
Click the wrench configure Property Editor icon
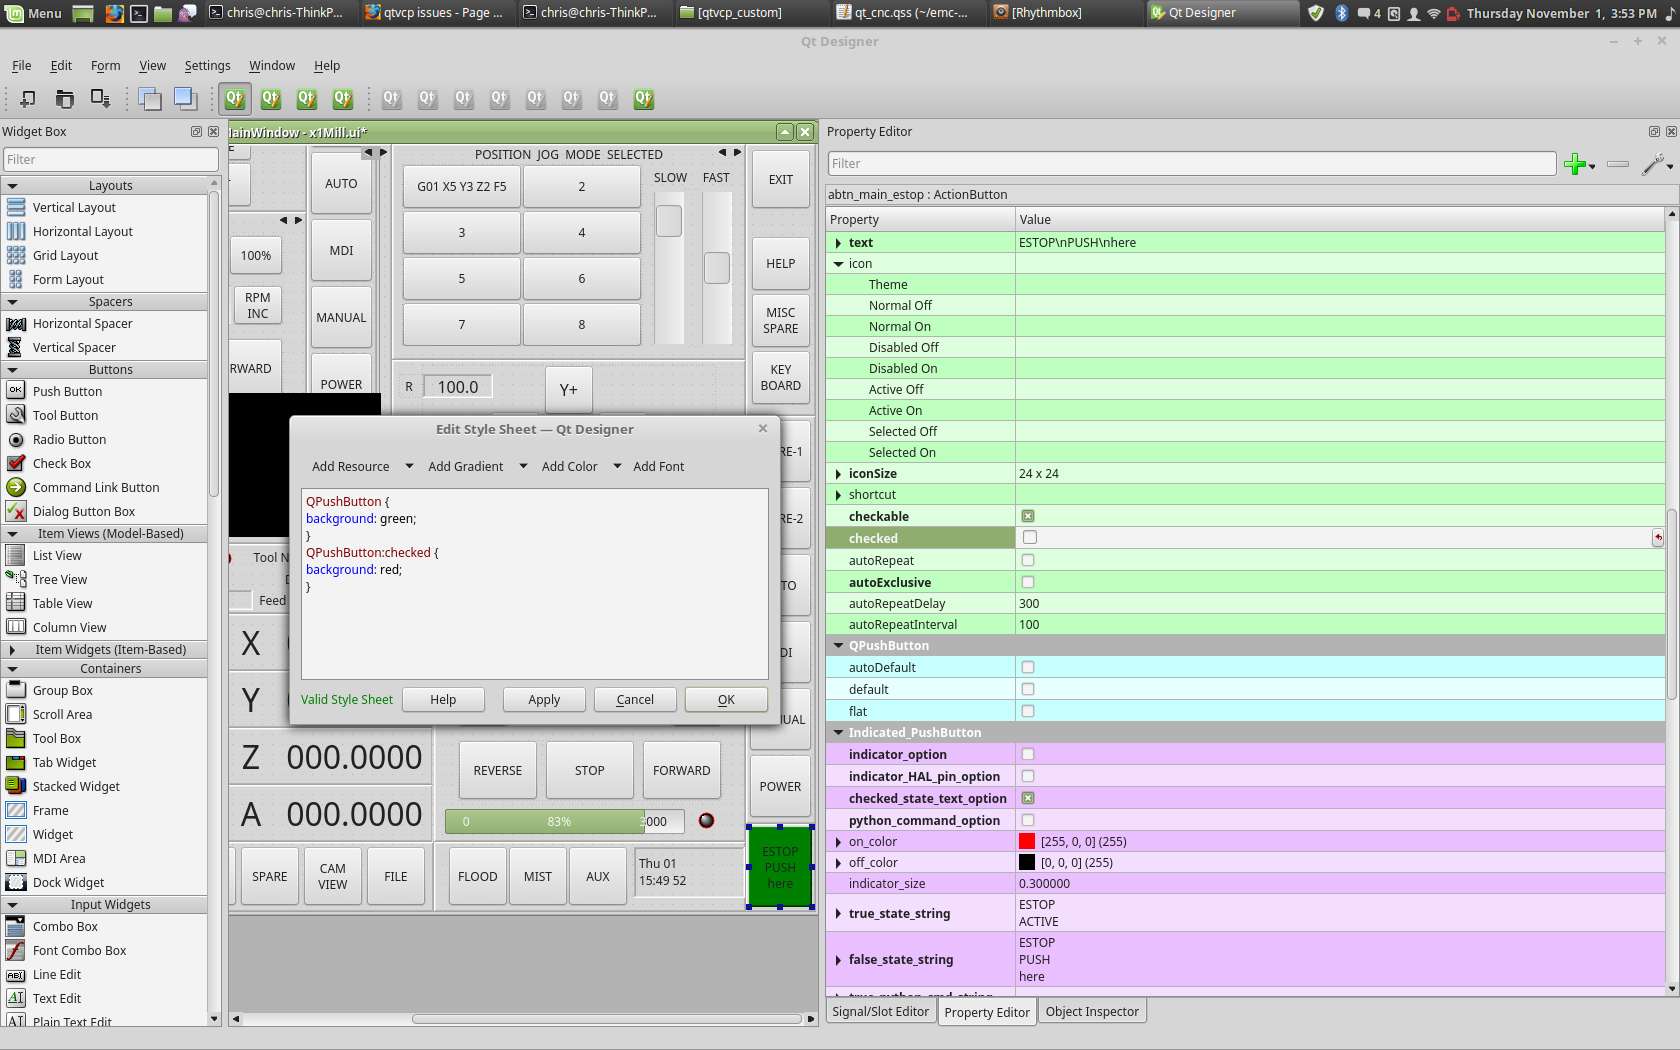click(x=1653, y=164)
